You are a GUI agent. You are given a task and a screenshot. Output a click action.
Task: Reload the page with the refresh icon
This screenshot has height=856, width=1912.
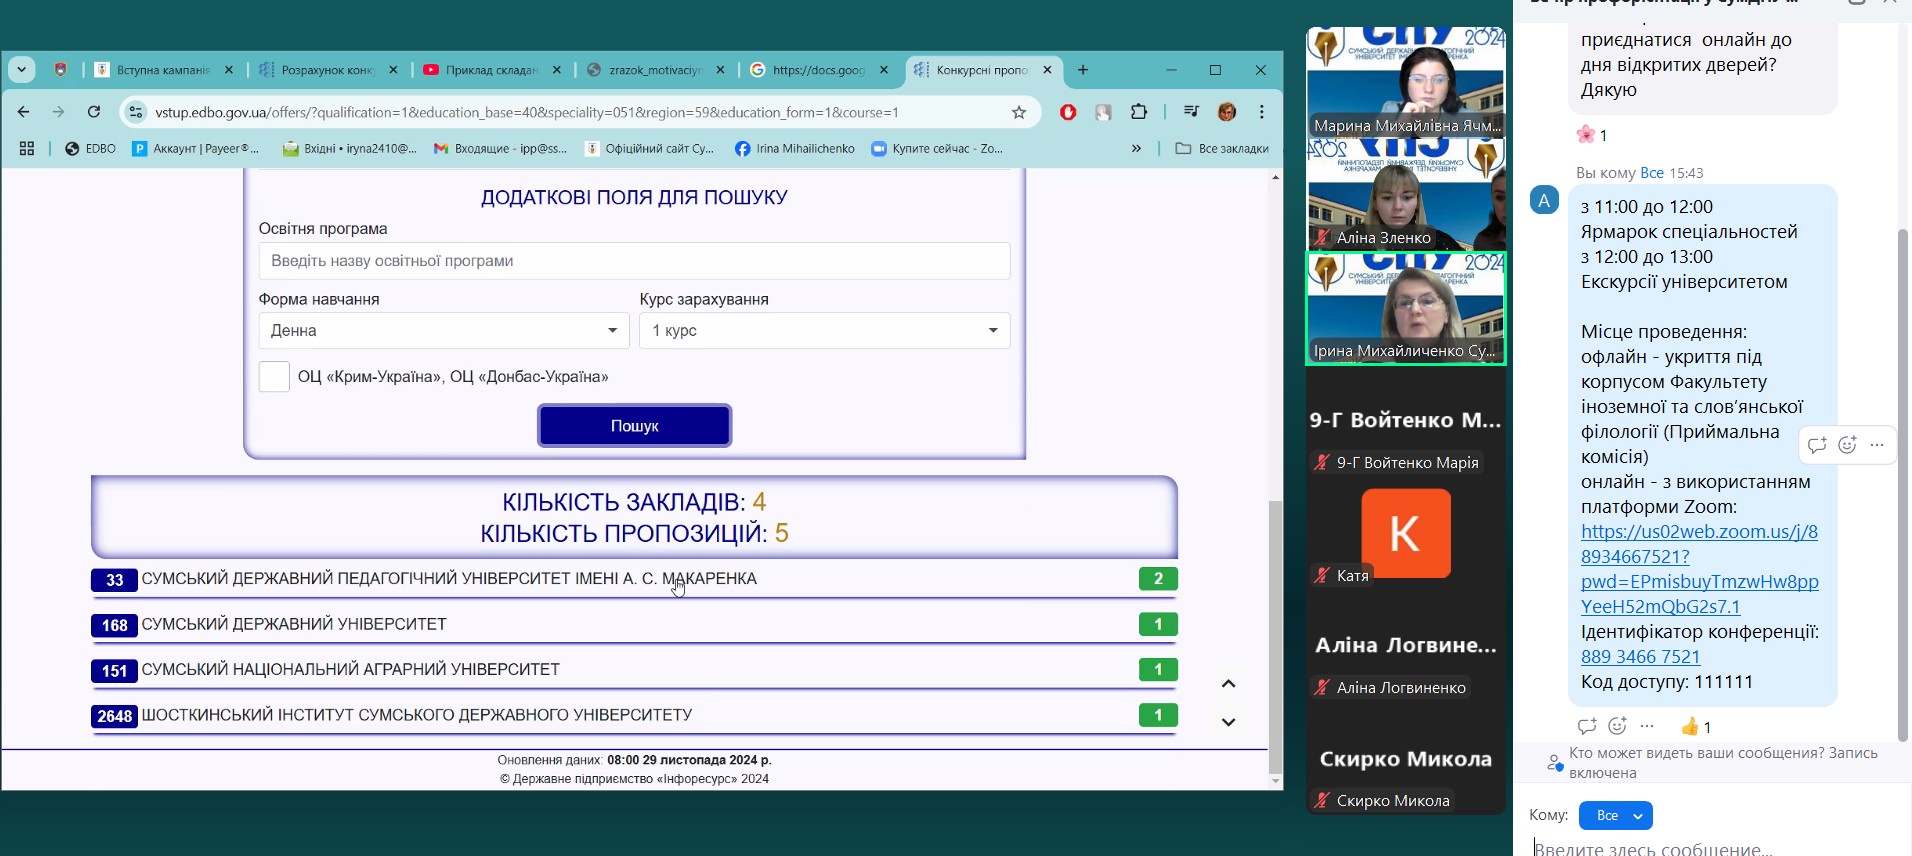(94, 112)
